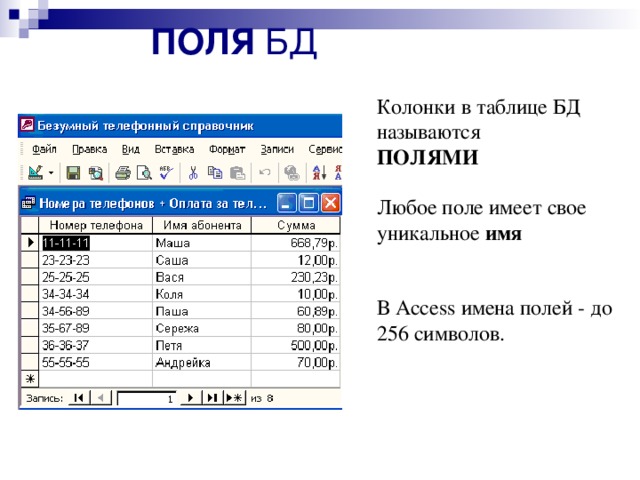
Task: Run the Spelling check icon
Action: pyautogui.click(x=166, y=173)
